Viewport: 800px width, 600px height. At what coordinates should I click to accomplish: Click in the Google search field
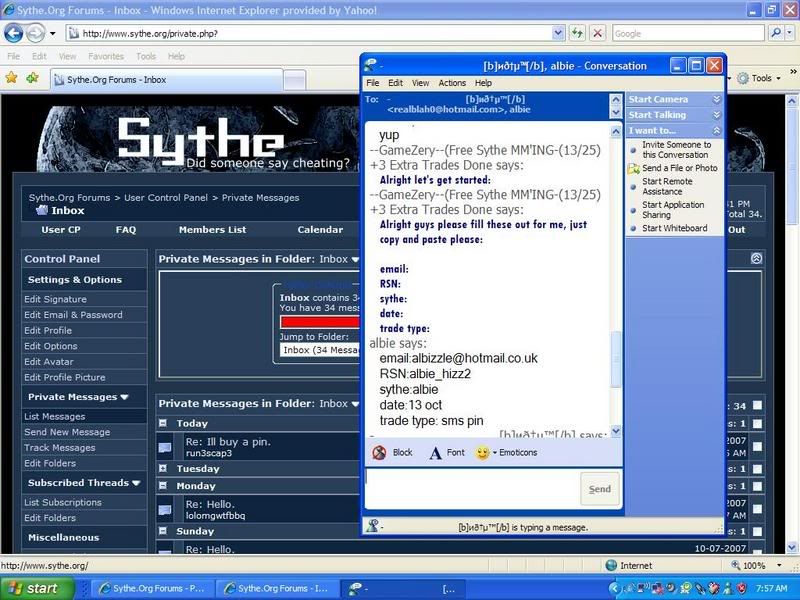(689, 34)
